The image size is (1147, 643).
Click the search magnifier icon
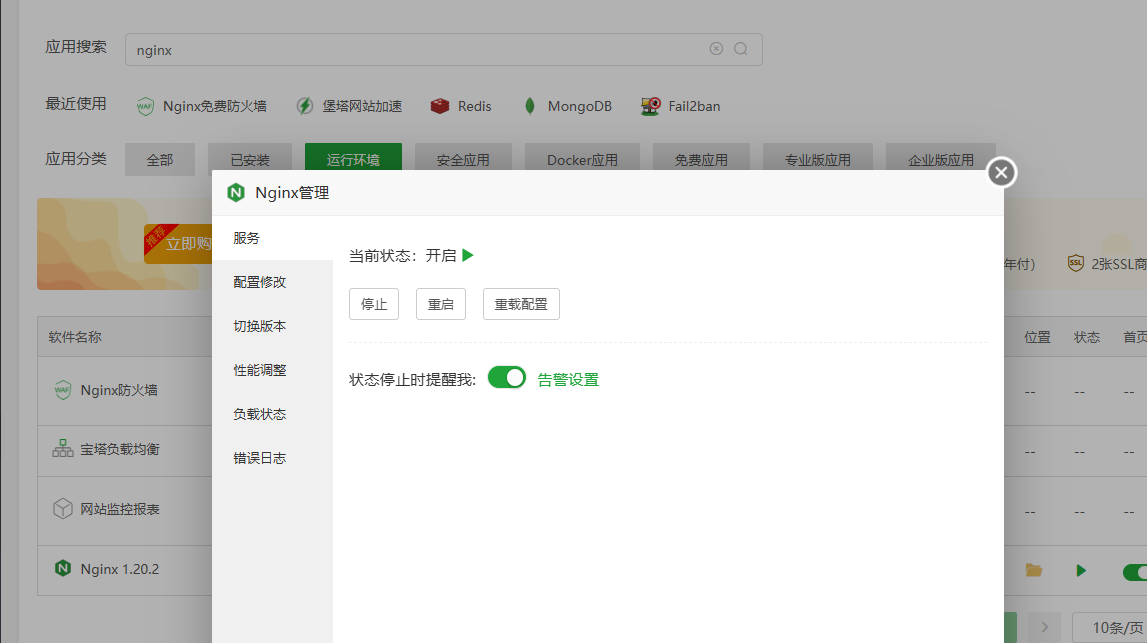pyautogui.click(x=741, y=48)
